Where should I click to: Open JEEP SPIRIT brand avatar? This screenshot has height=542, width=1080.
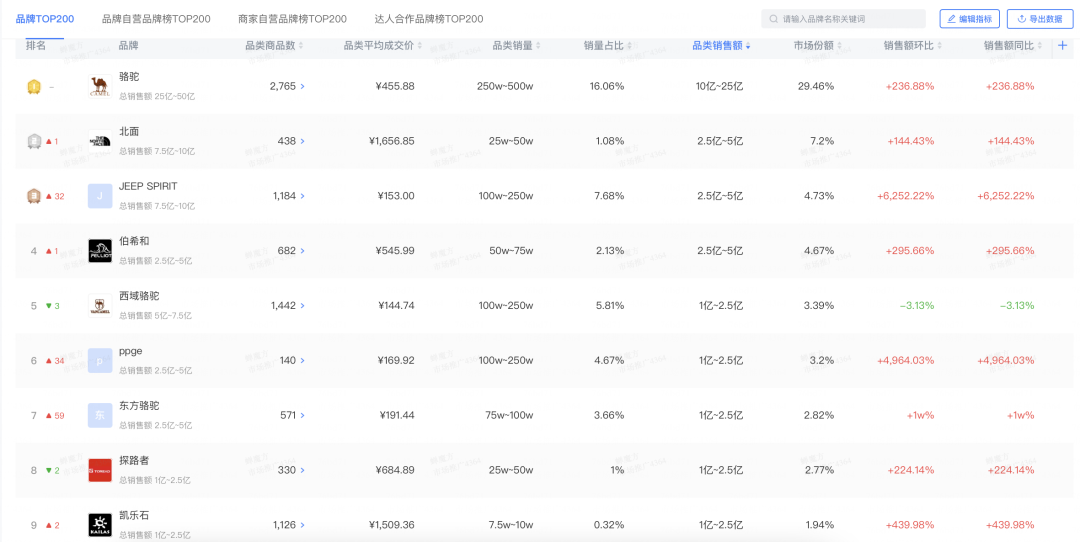point(100,196)
